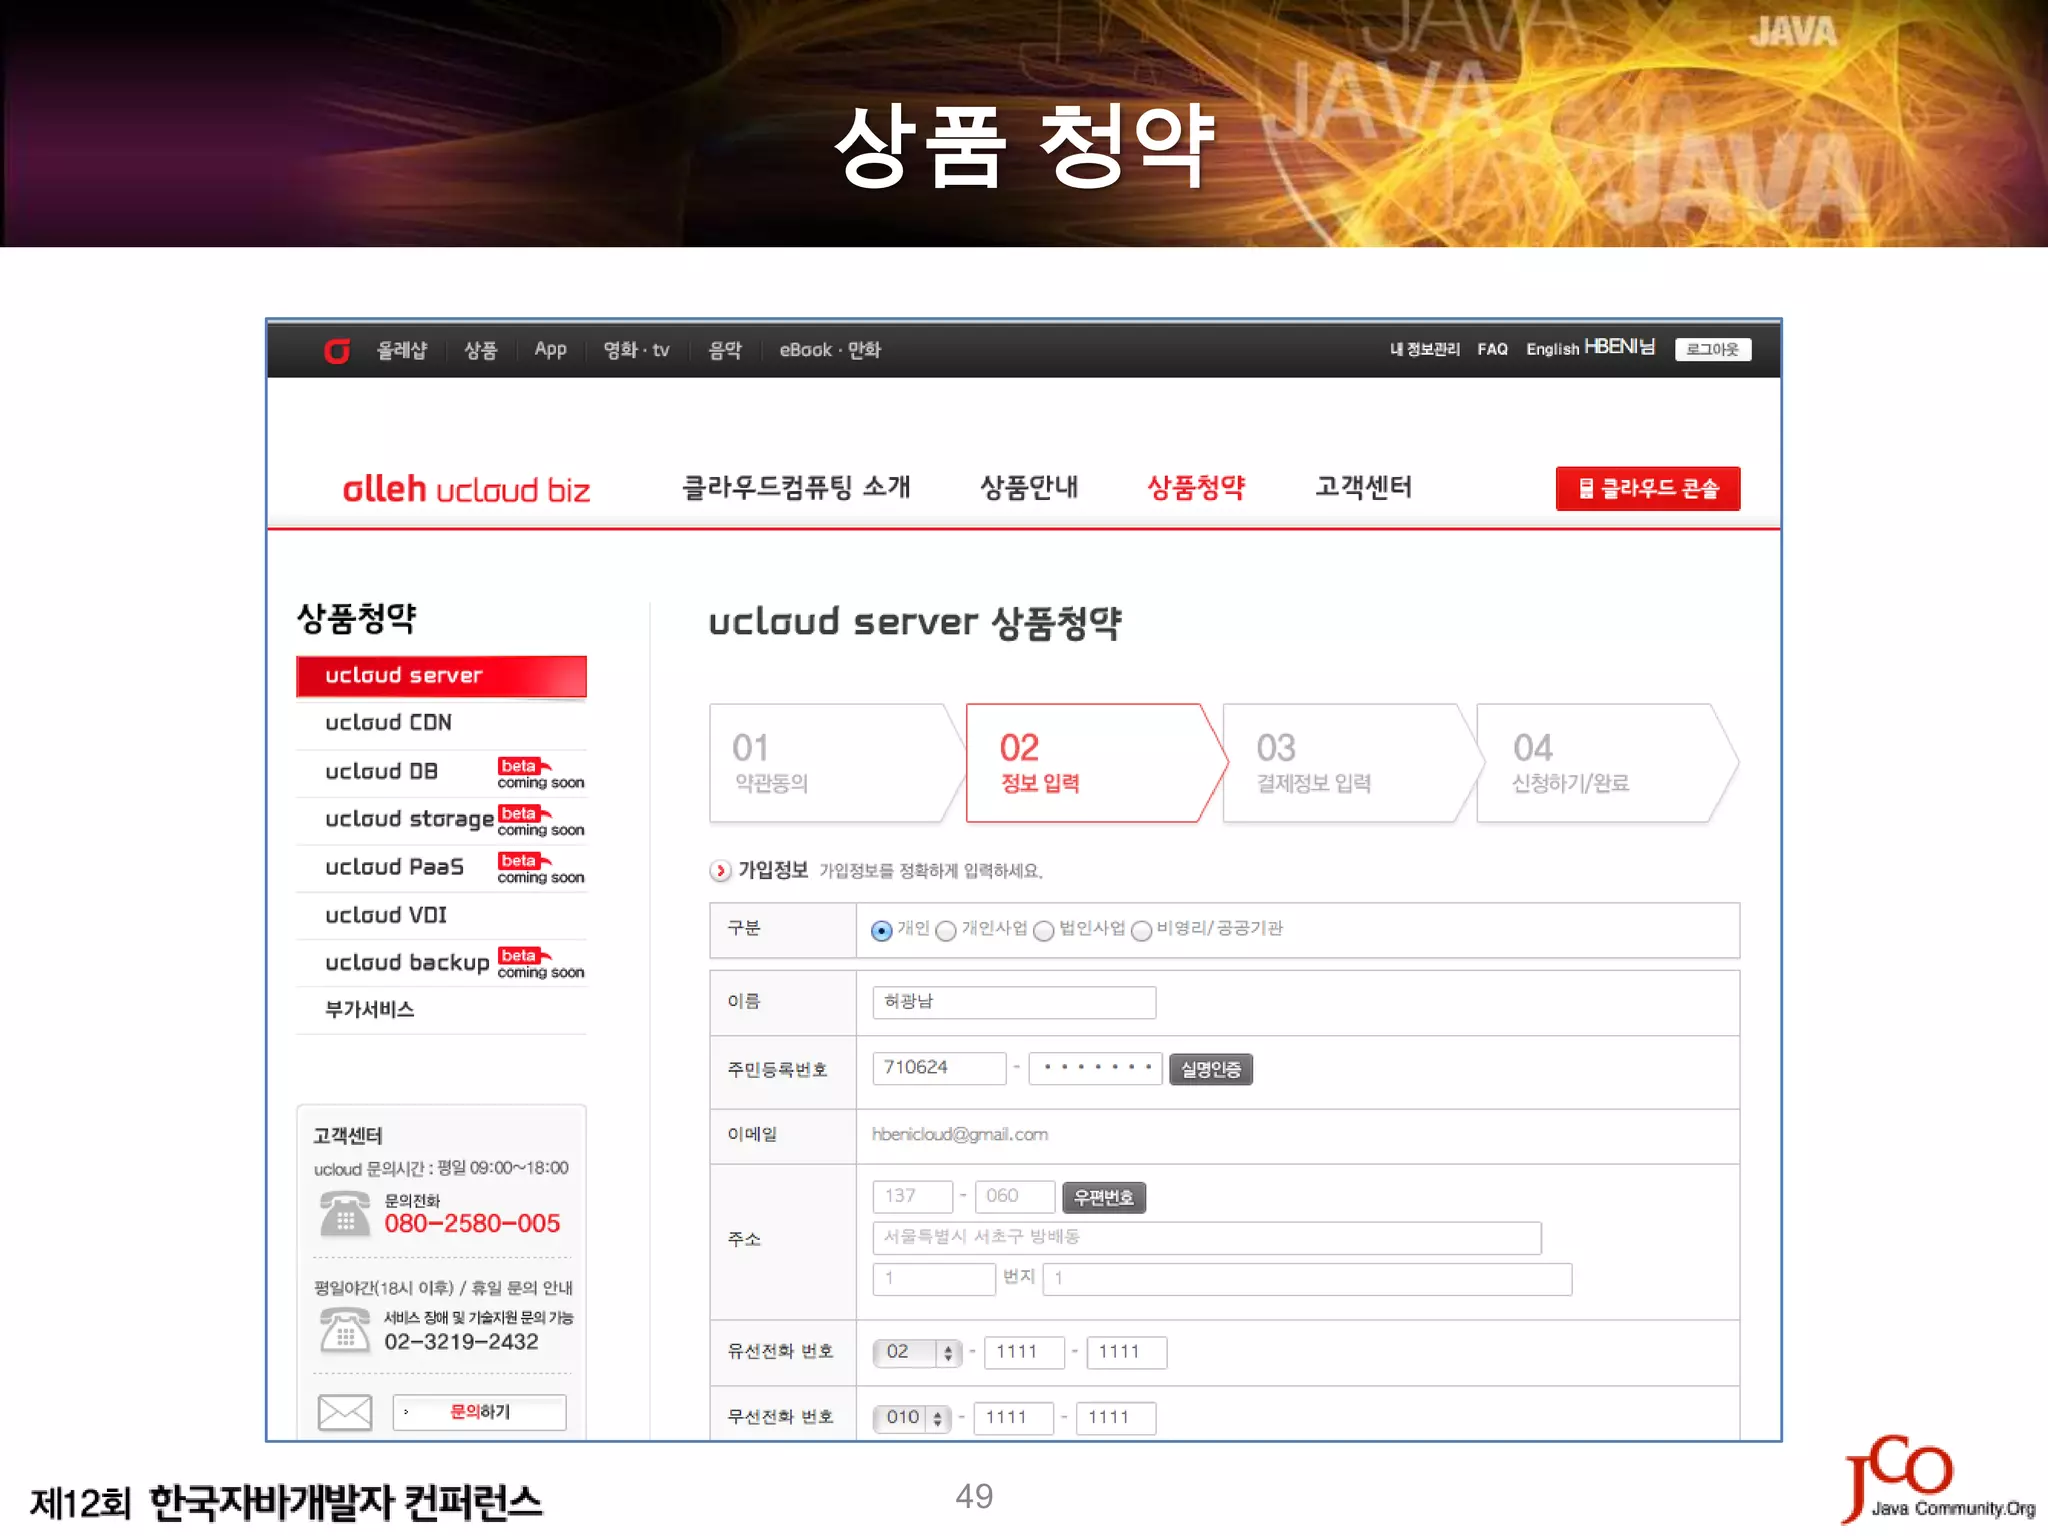Click the 710624 resident number field
This screenshot has width=2048, height=1536.
939,1068
